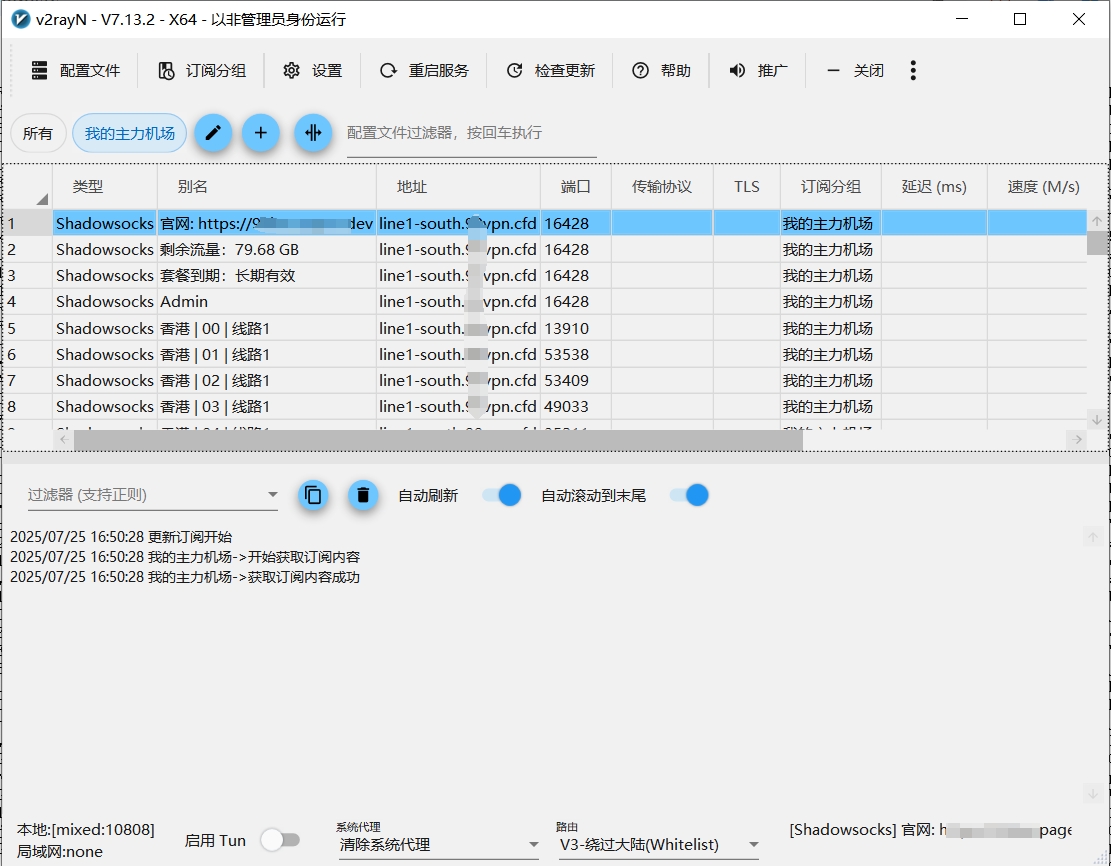Click the 重启服务 restart service button
Screen dimensions: 1111x866
(425, 71)
